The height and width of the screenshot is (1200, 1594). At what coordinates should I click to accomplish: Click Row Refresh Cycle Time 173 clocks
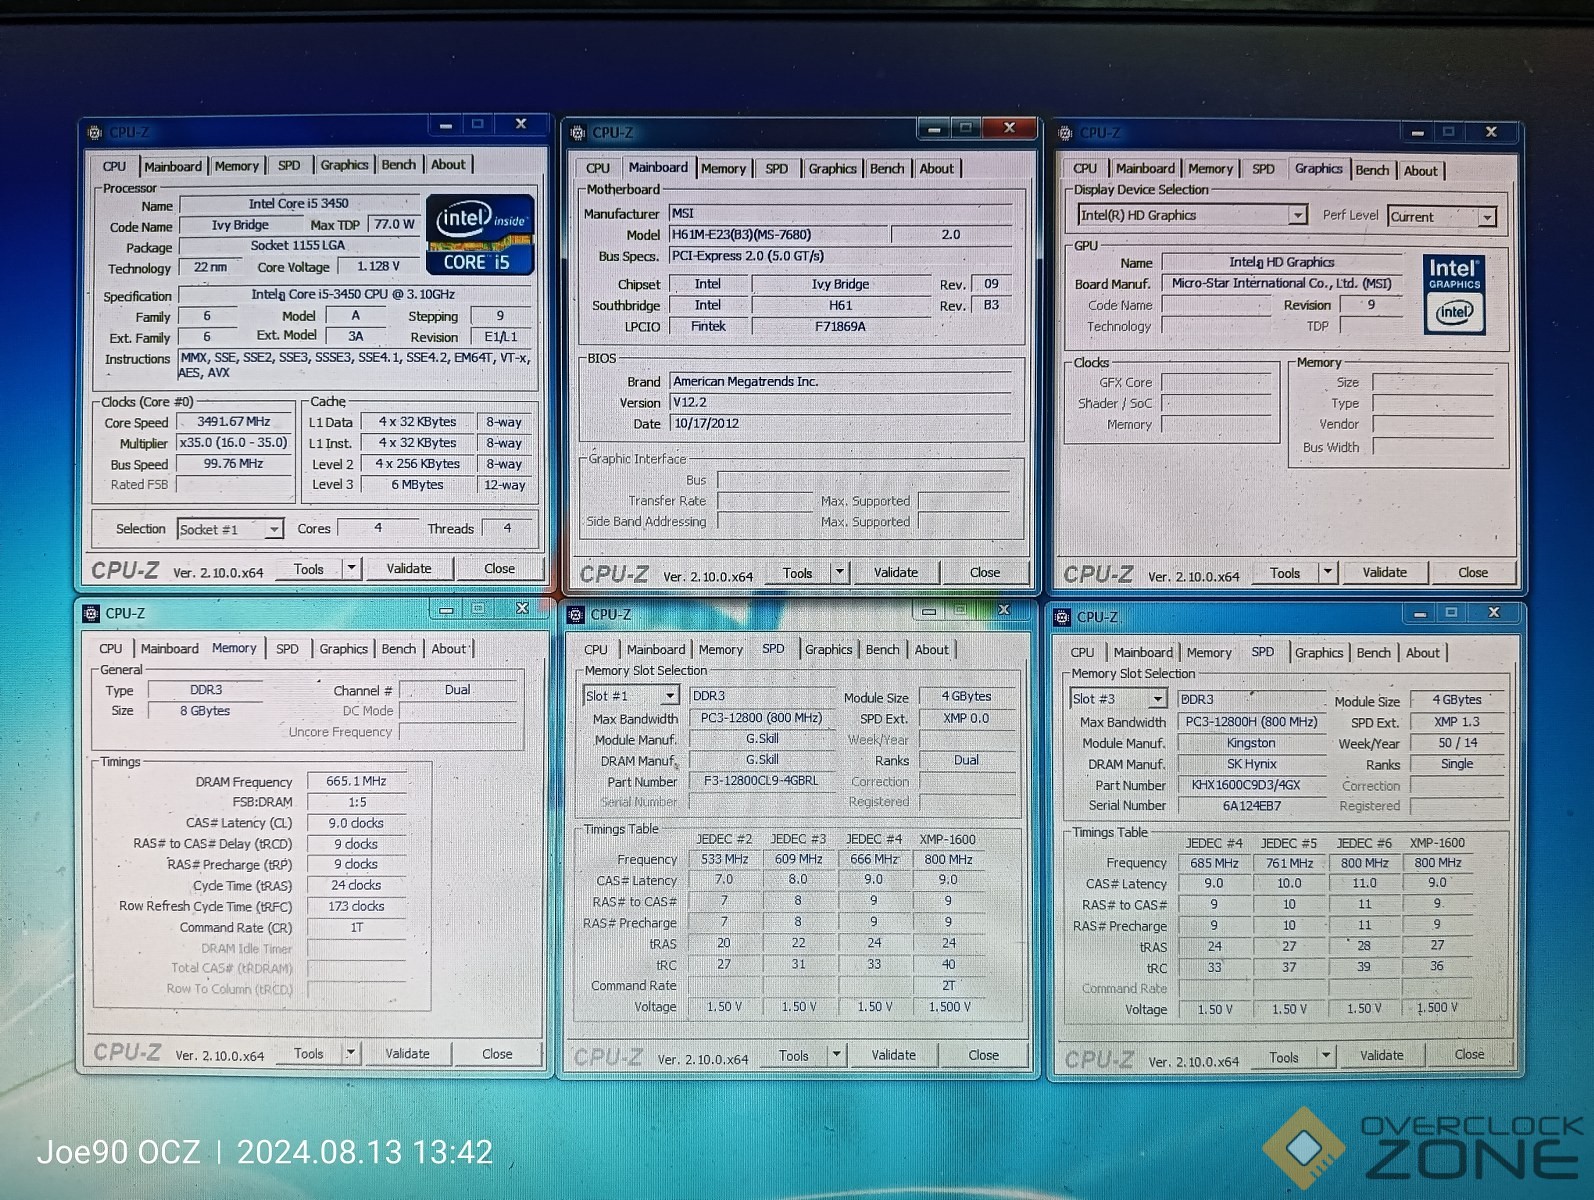click(356, 906)
